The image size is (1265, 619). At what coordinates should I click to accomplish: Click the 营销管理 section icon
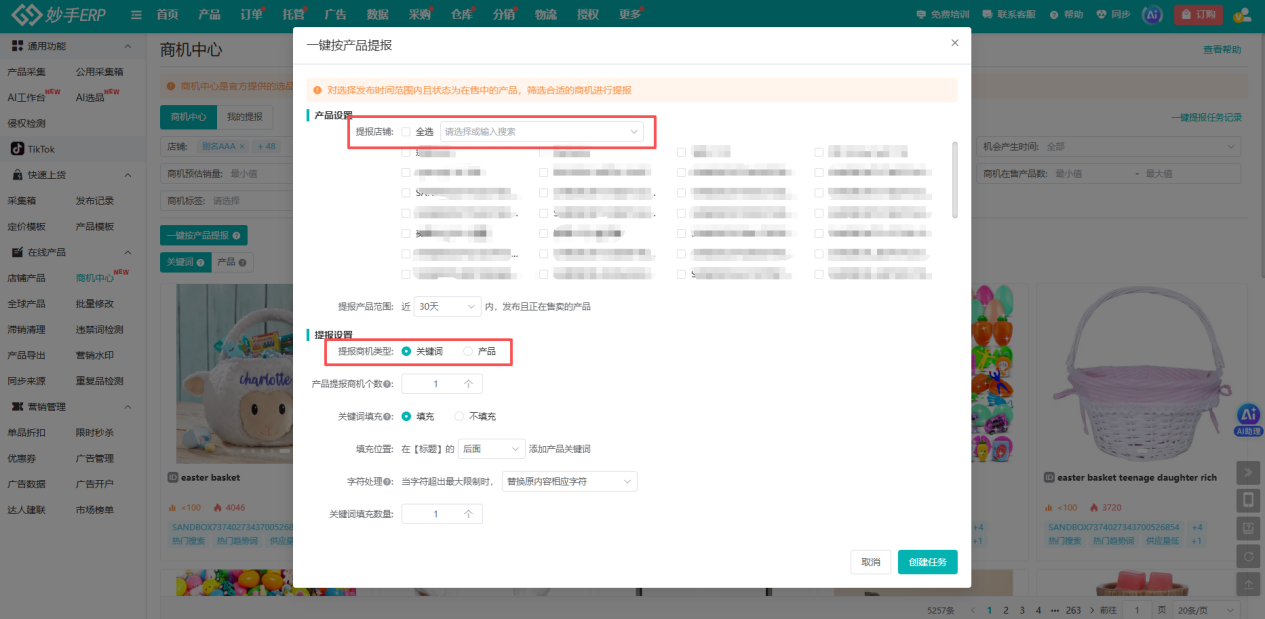17,407
